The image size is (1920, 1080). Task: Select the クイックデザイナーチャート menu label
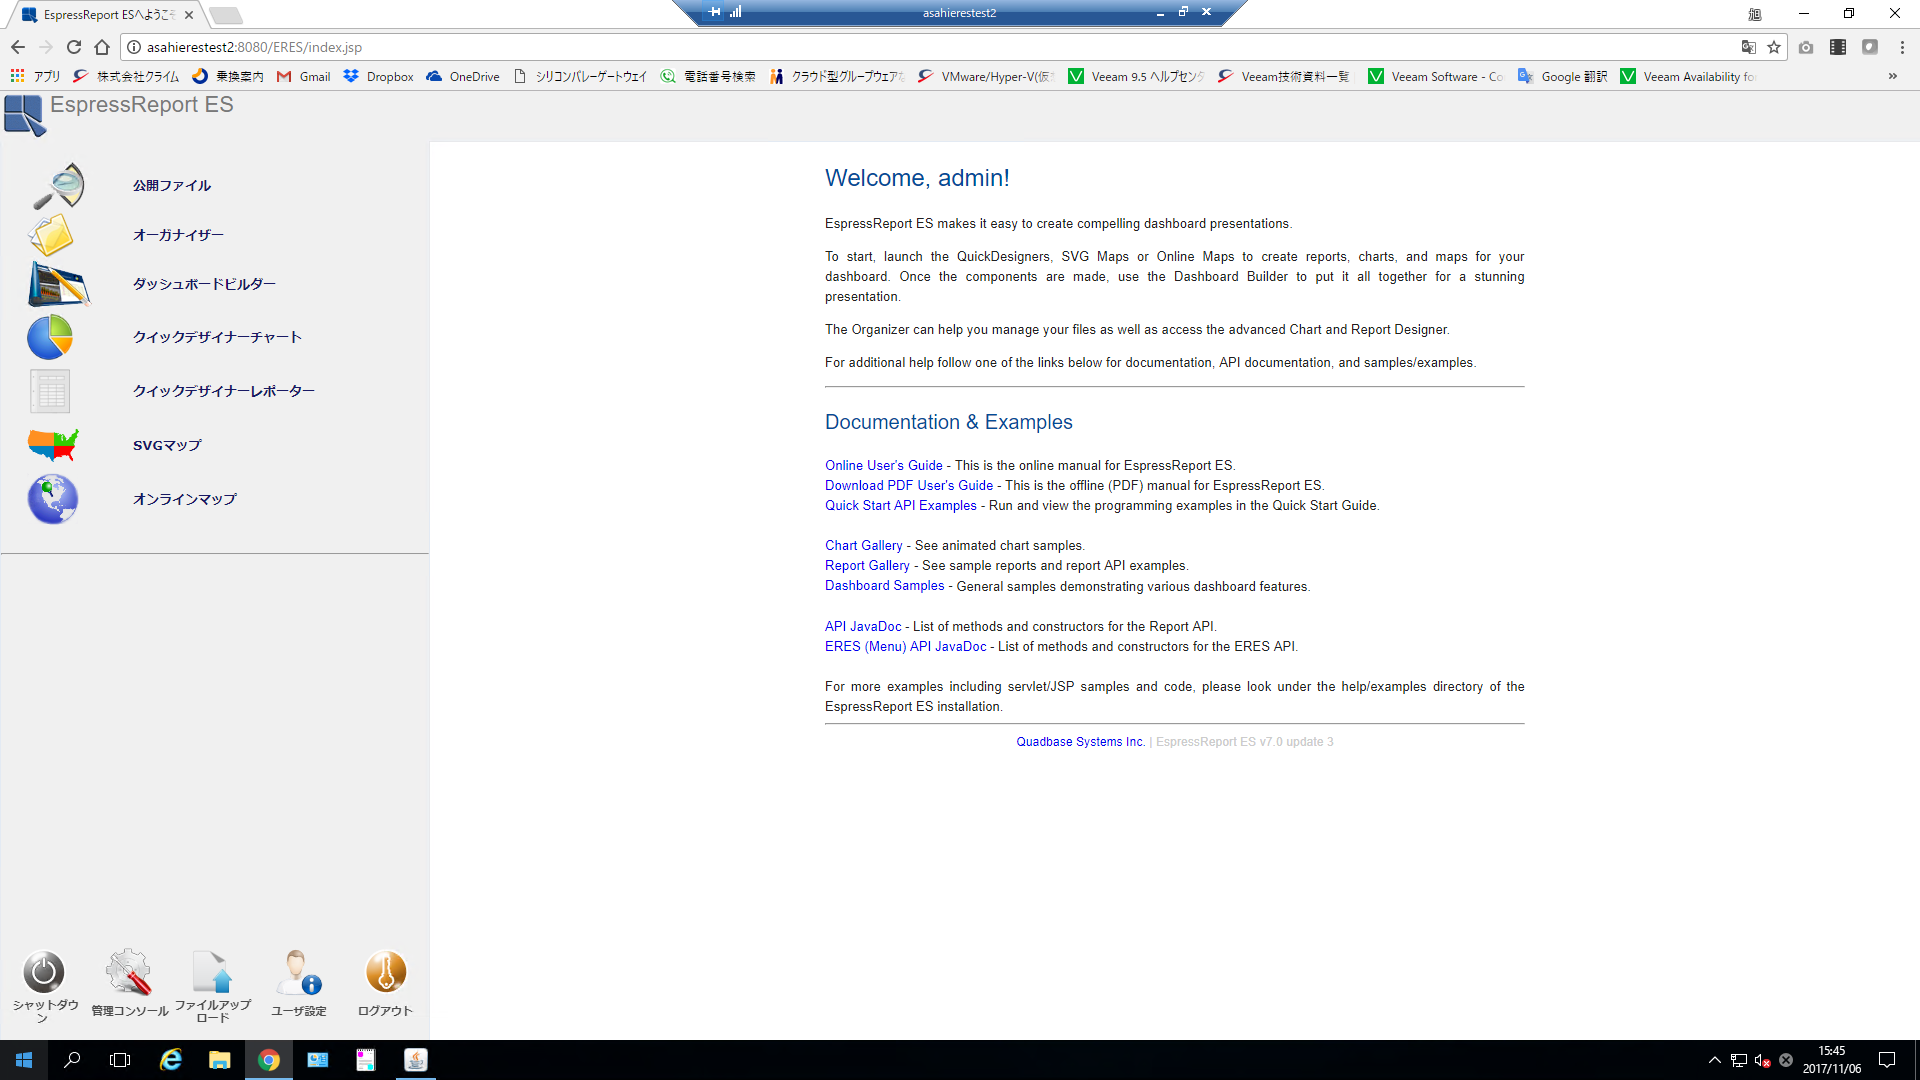pos(217,337)
